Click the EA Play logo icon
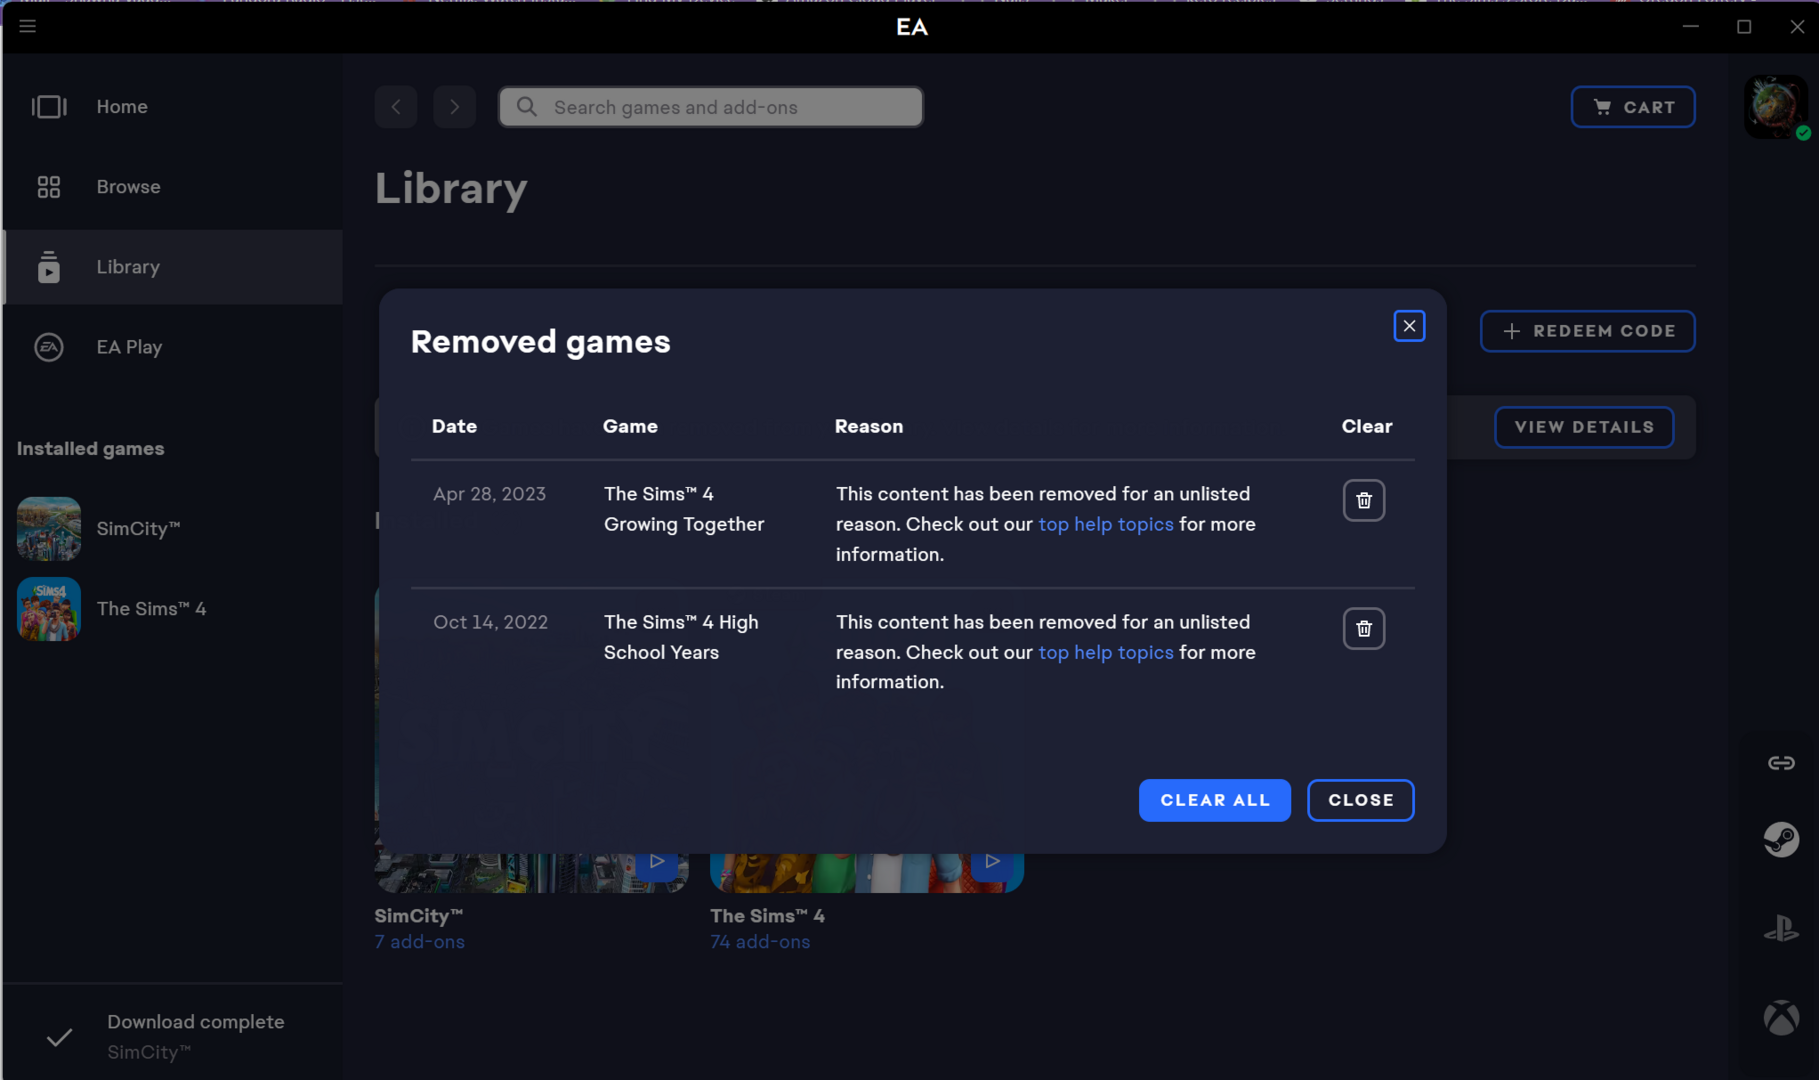1819x1080 pixels. pyautogui.click(x=49, y=347)
